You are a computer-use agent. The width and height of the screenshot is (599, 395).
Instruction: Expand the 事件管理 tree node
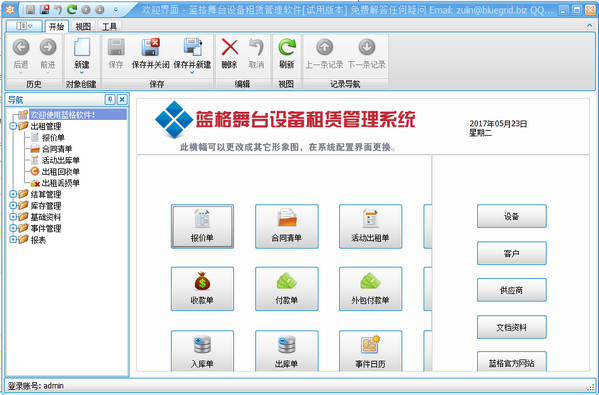[x=13, y=228]
